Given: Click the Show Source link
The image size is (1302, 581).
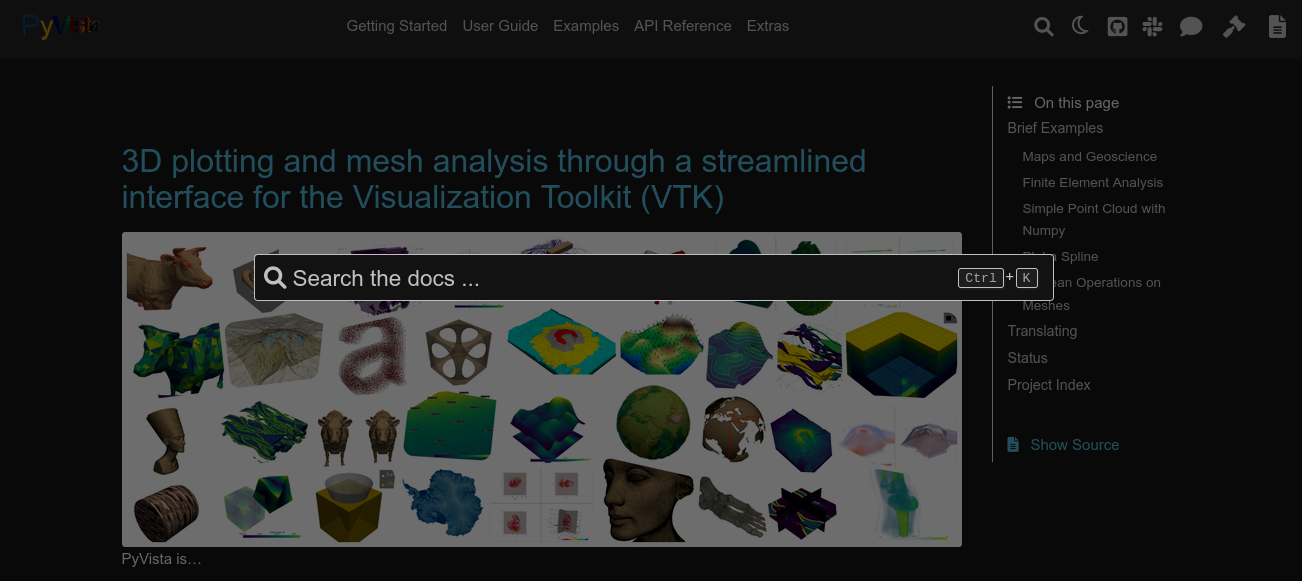Looking at the screenshot, I should click(1074, 444).
